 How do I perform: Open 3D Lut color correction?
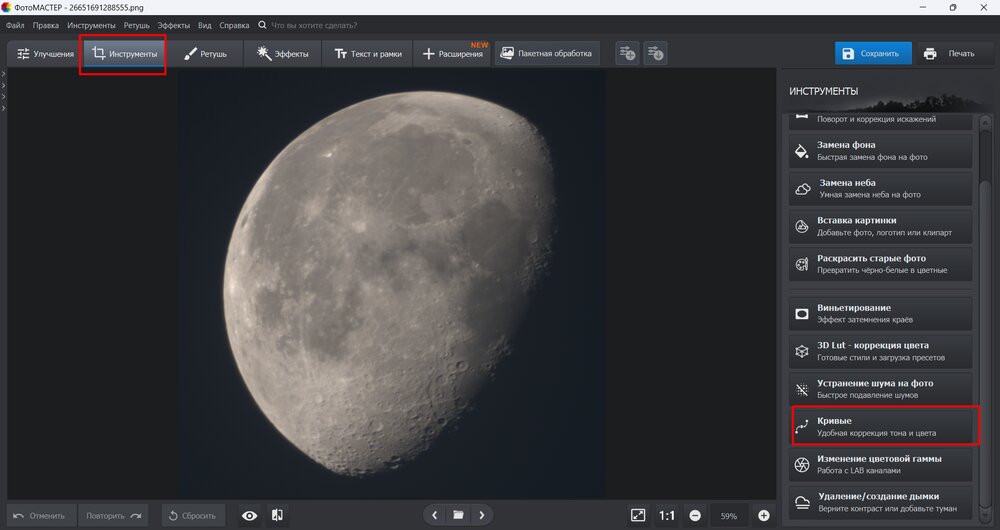pos(881,351)
